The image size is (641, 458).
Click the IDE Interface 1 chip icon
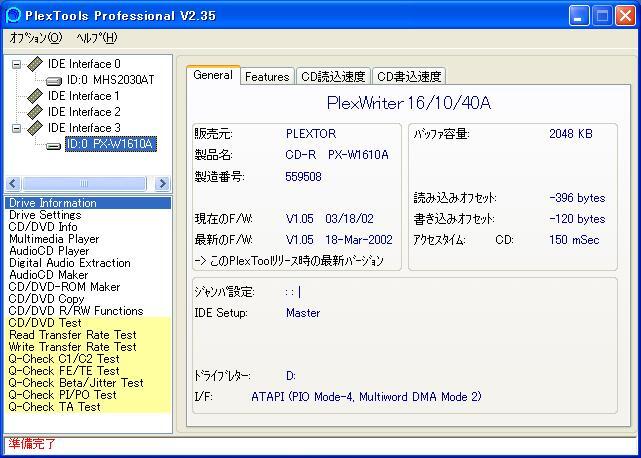35,96
